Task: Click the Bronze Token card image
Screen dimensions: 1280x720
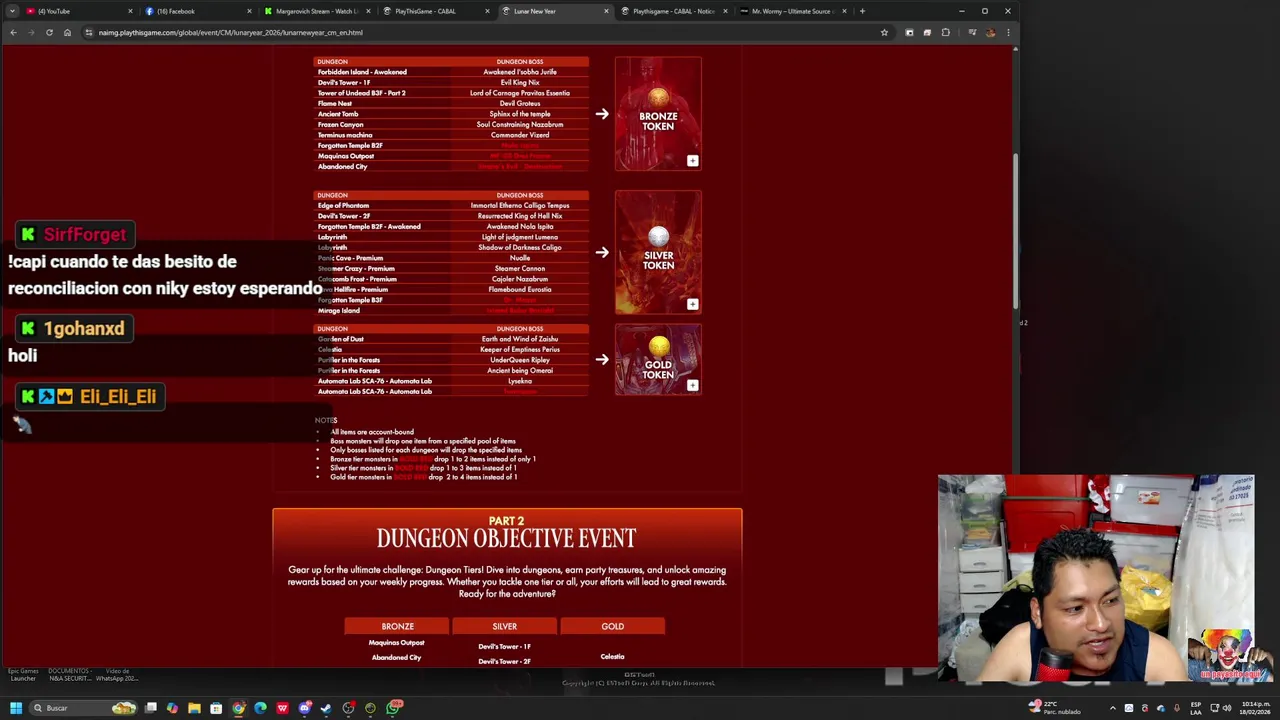Action: click(x=658, y=113)
